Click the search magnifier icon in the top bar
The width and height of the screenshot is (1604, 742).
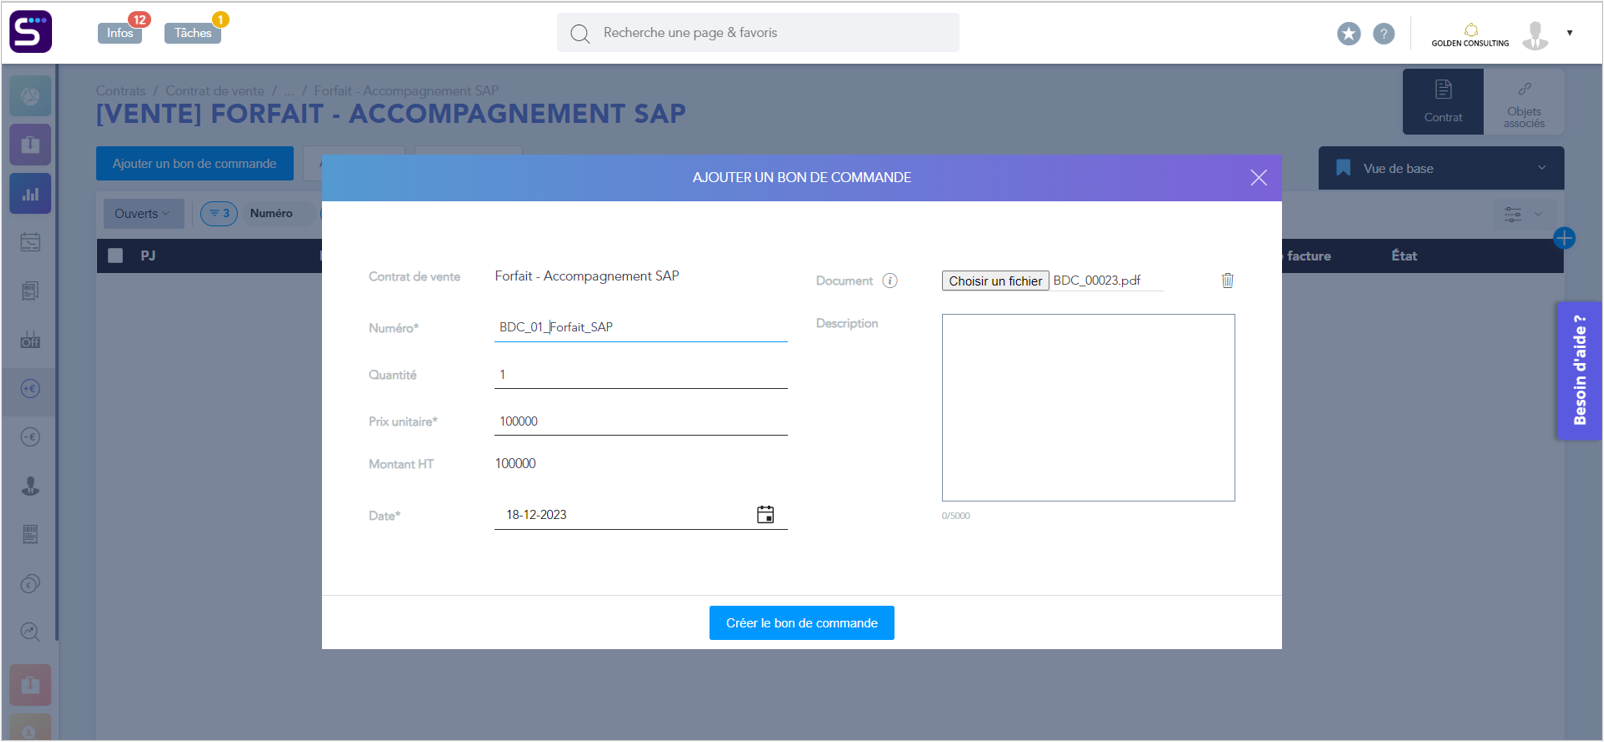[x=580, y=33]
